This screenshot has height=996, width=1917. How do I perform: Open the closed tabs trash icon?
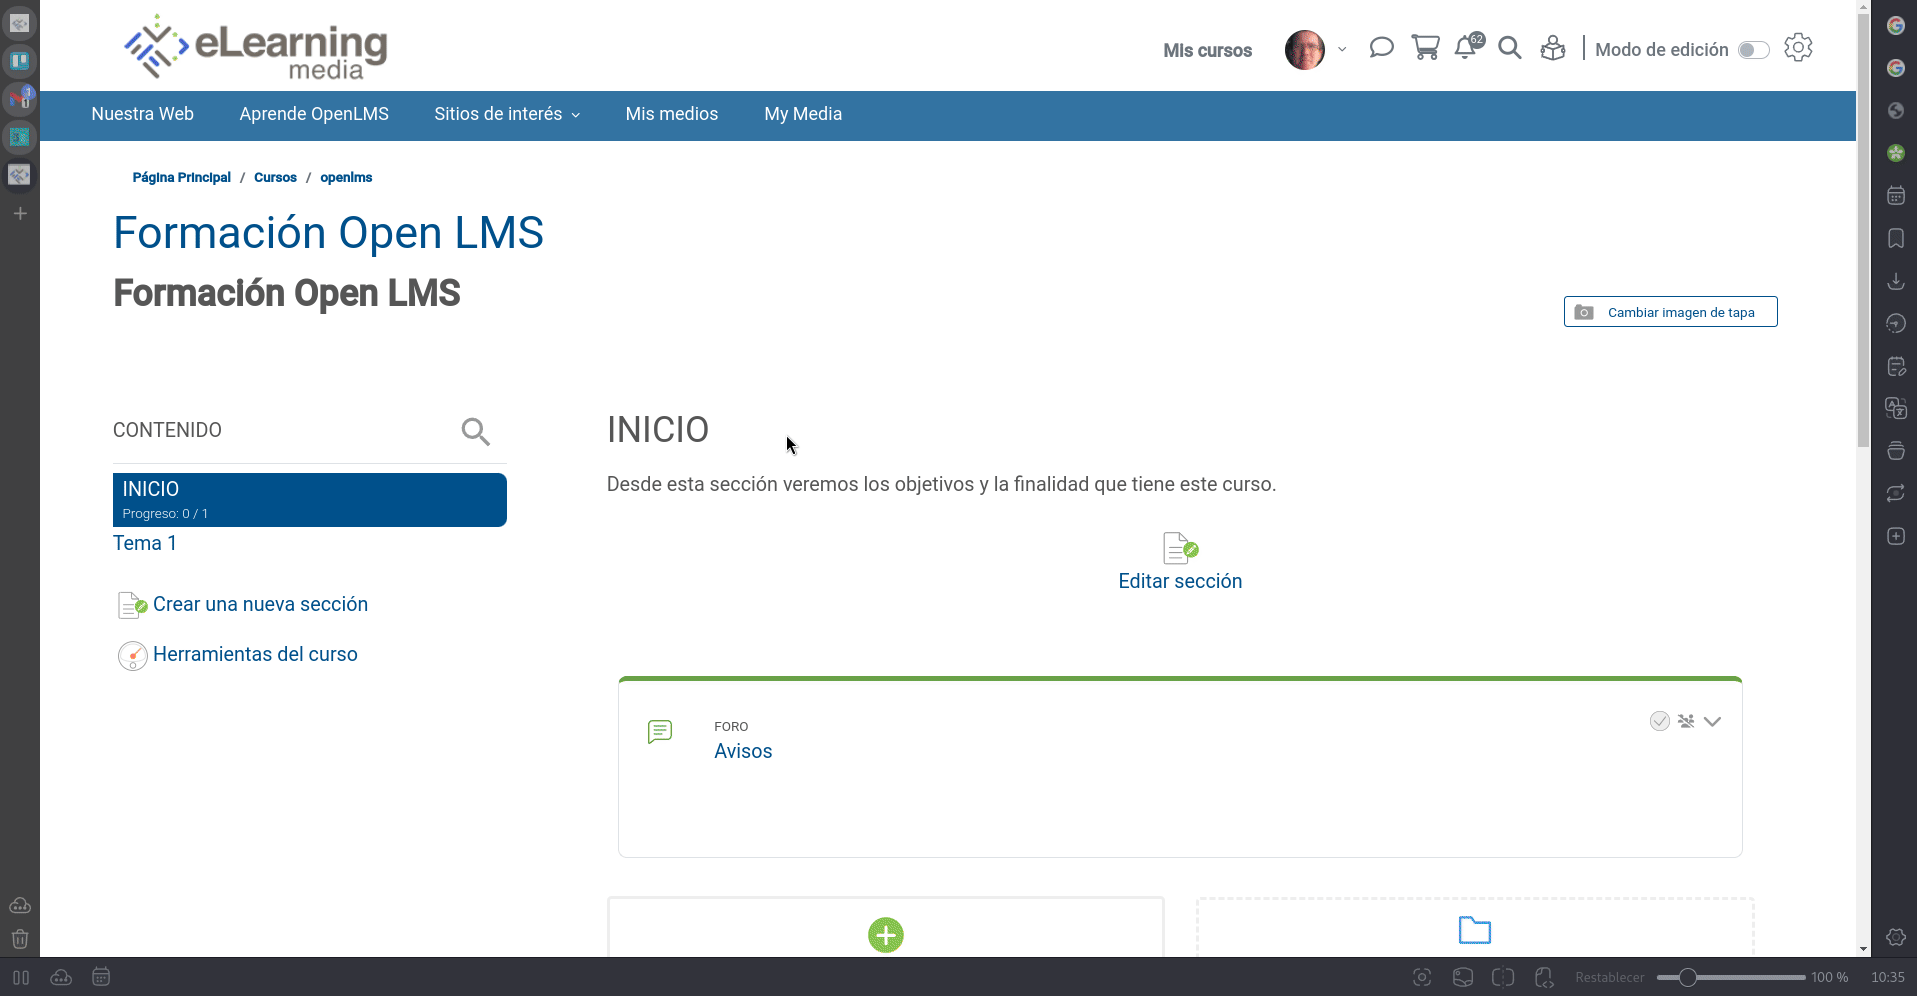click(19, 939)
